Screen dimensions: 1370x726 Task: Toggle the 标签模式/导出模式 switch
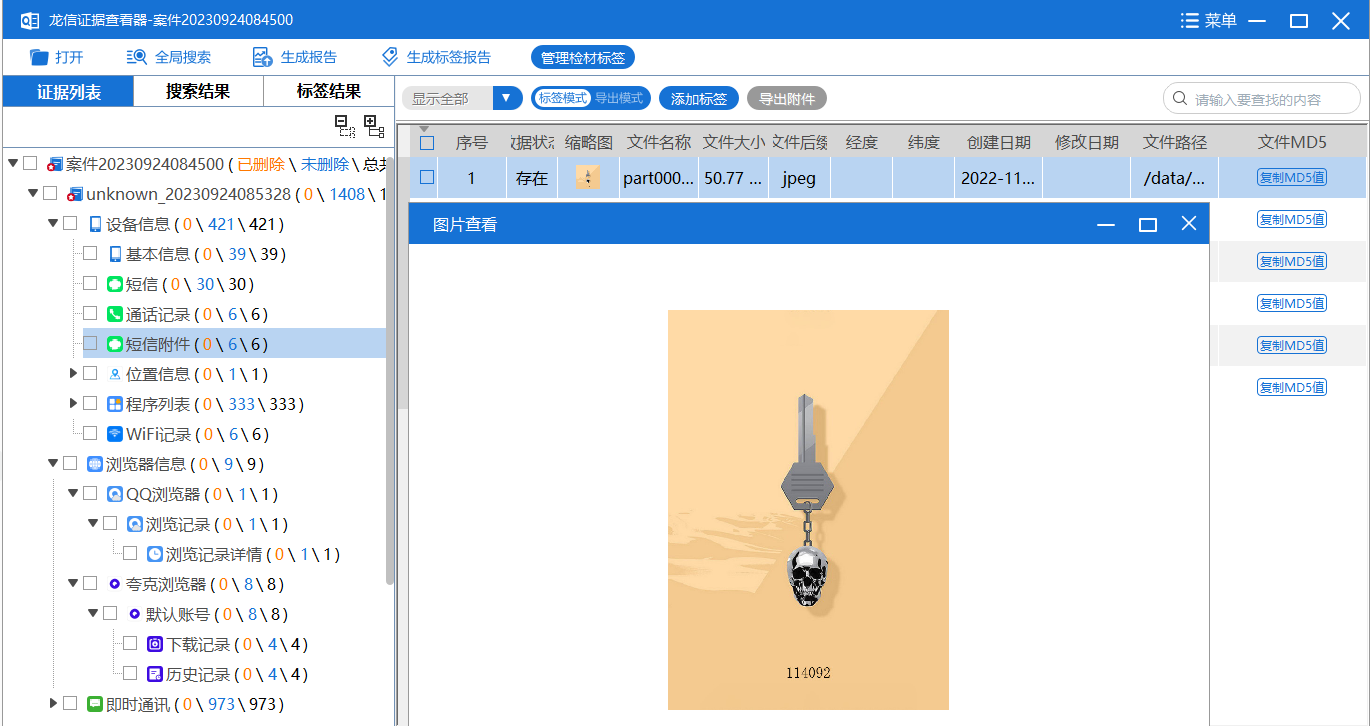point(590,98)
